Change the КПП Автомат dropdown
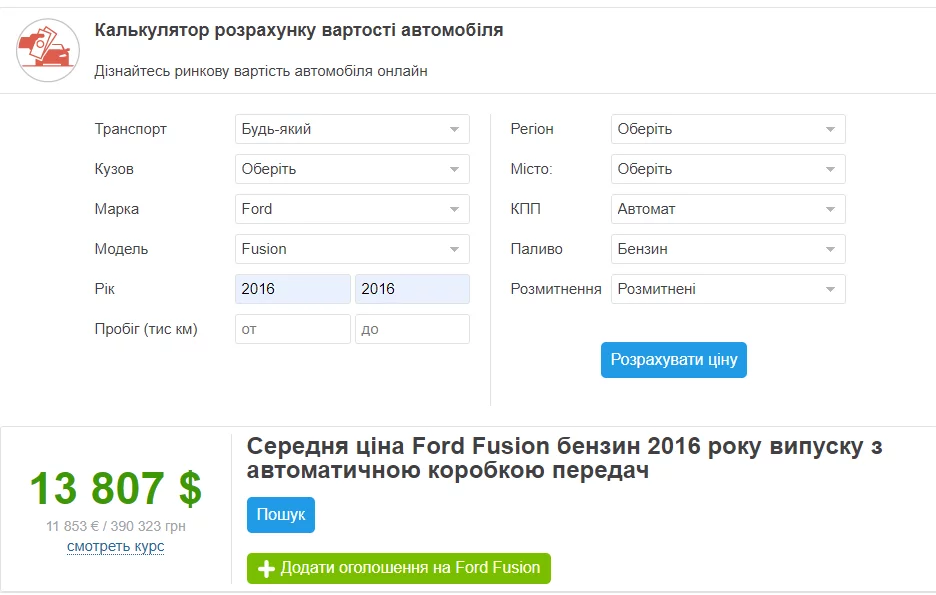Image resolution: width=936 pixels, height=595 pixels. [x=728, y=209]
